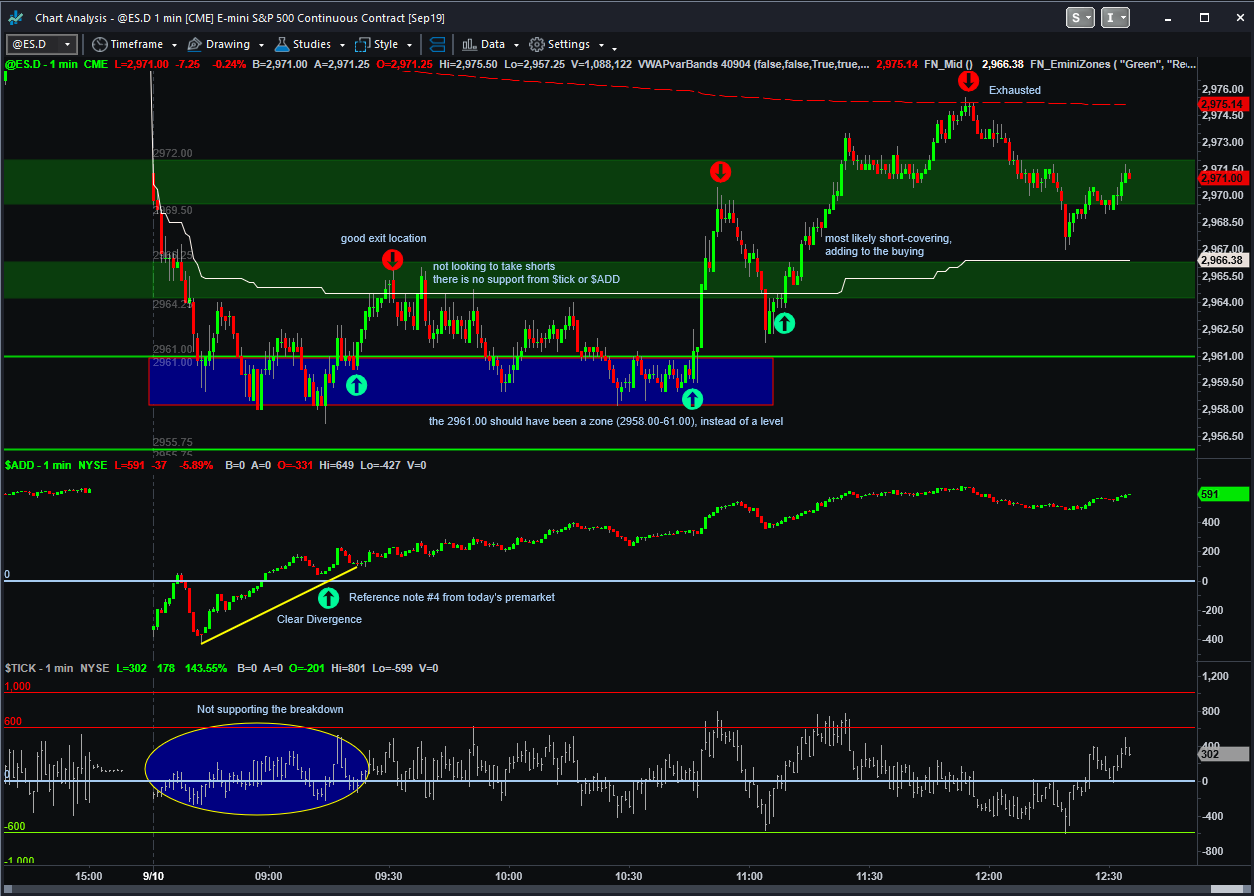Viewport: 1254px width, 896px height.
Task: Open the Data menu label
Action: coord(493,44)
